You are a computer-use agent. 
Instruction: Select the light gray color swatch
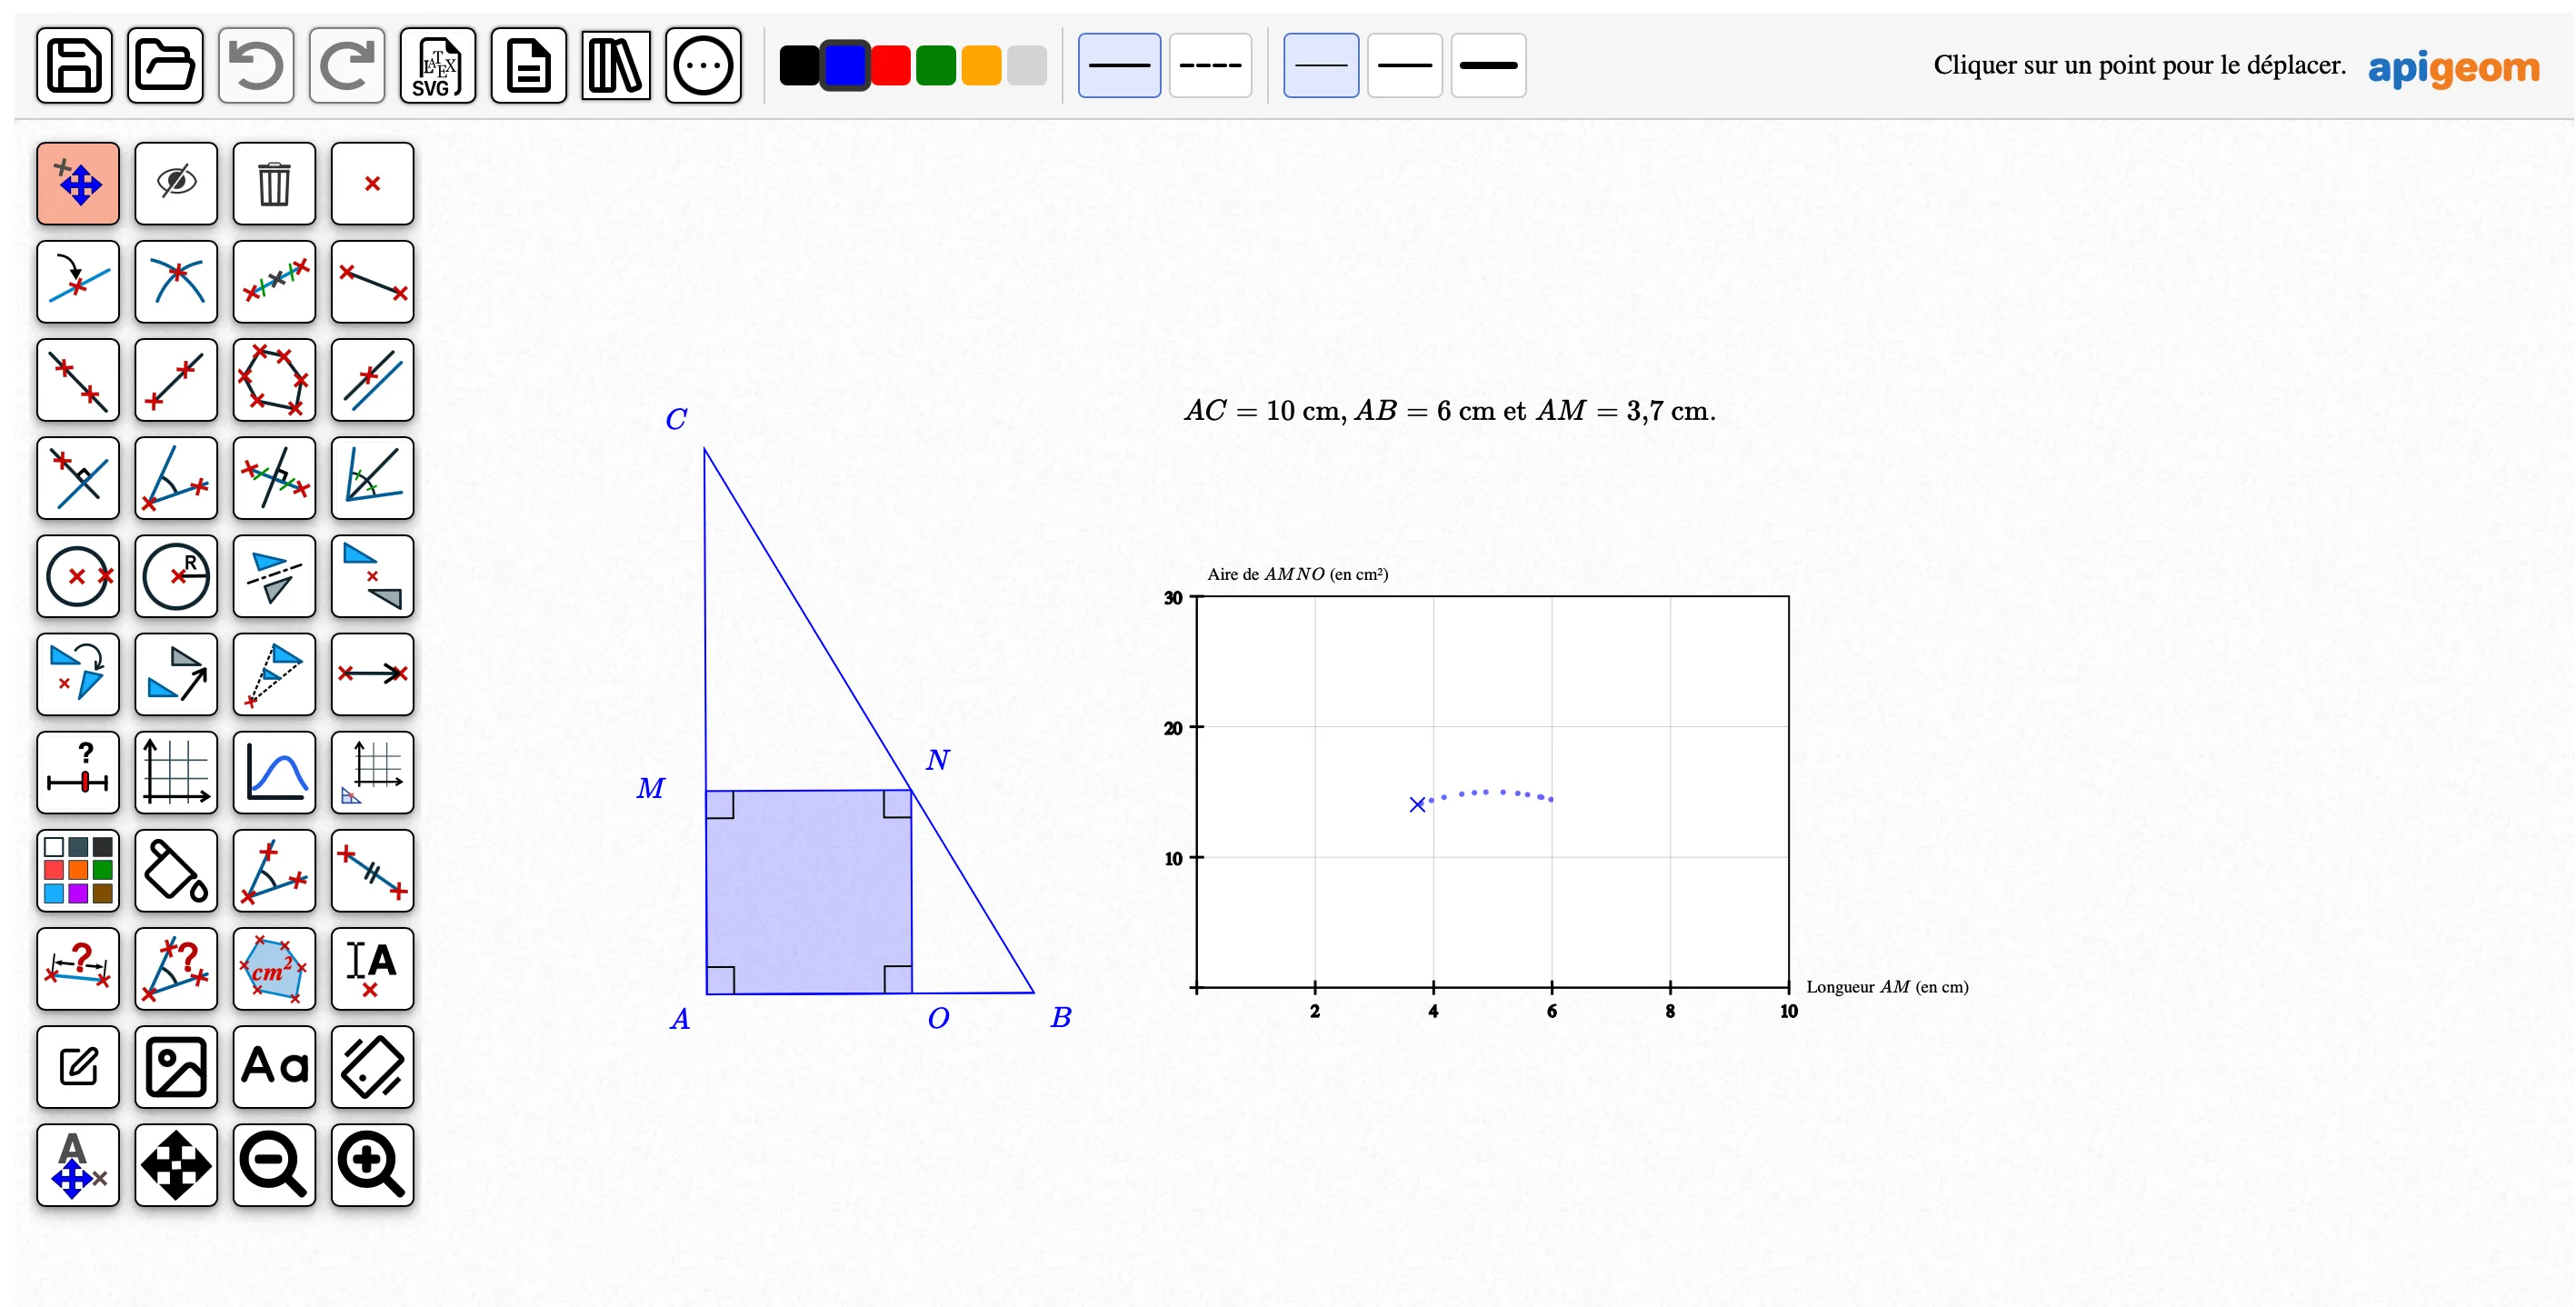pos(1027,66)
